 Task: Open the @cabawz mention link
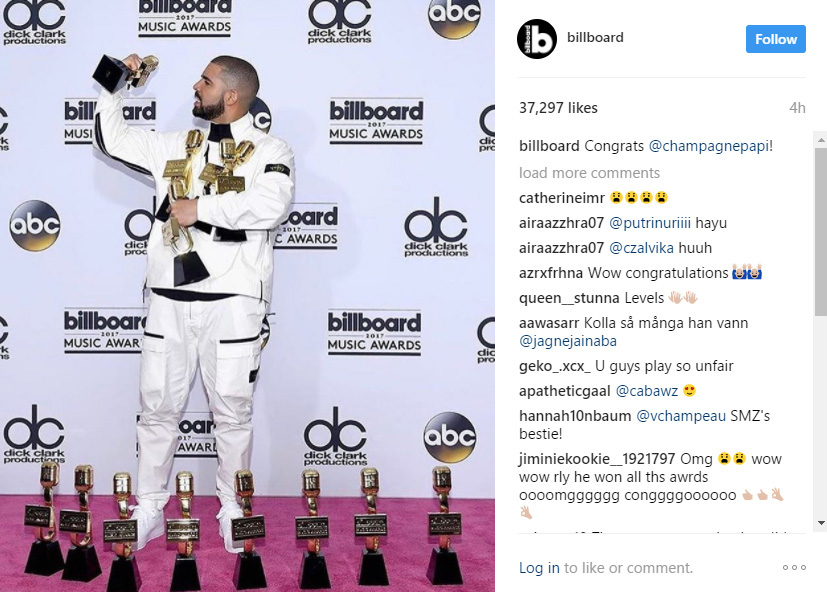click(x=647, y=391)
